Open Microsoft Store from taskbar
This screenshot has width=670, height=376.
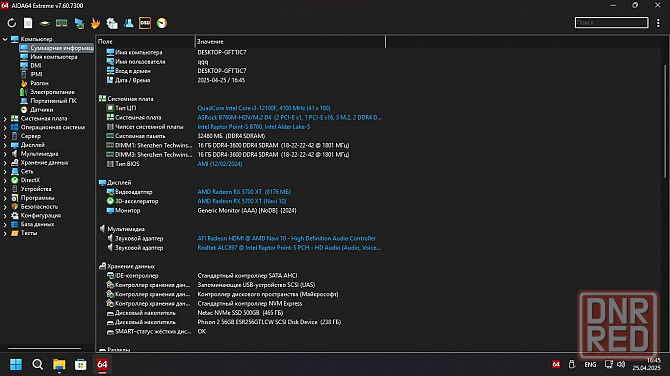(x=80, y=364)
